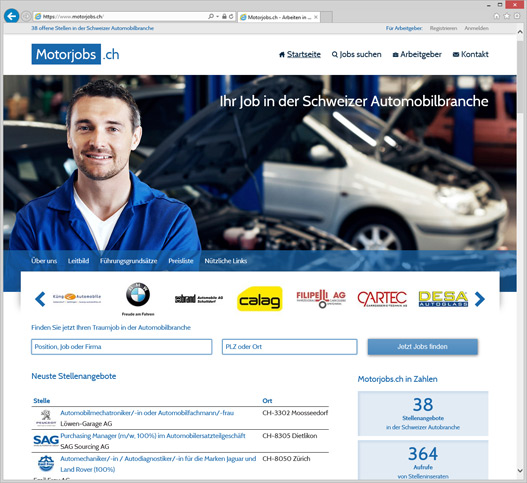Open the Purchasing Manager job listing
The width and height of the screenshot is (527, 483).
point(153,436)
